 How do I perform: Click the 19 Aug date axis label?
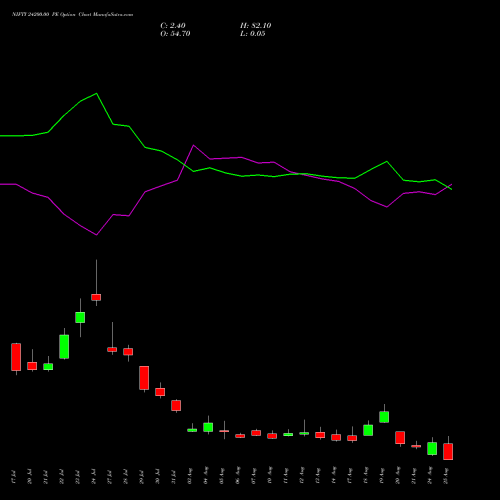click(x=382, y=476)
